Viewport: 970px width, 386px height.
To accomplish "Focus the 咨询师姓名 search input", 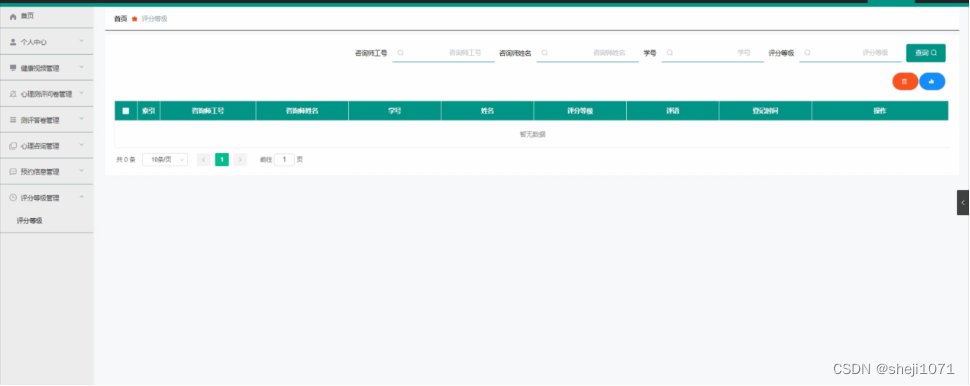I will point(588,53).
